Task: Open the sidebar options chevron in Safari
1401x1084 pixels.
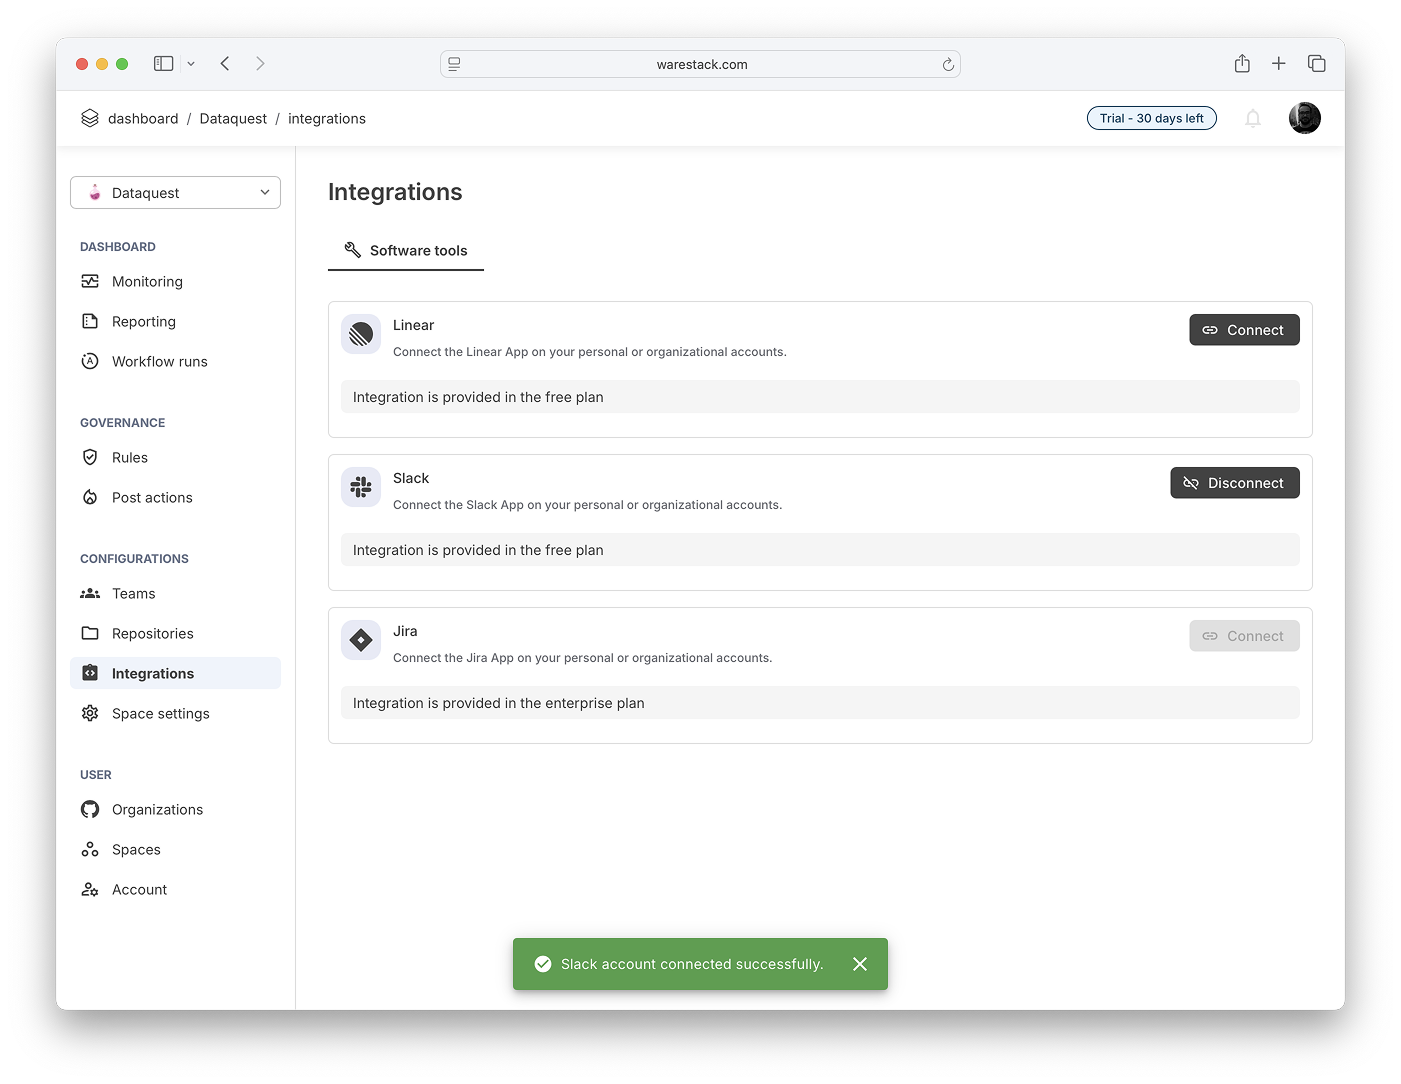Action: (191, 64)
